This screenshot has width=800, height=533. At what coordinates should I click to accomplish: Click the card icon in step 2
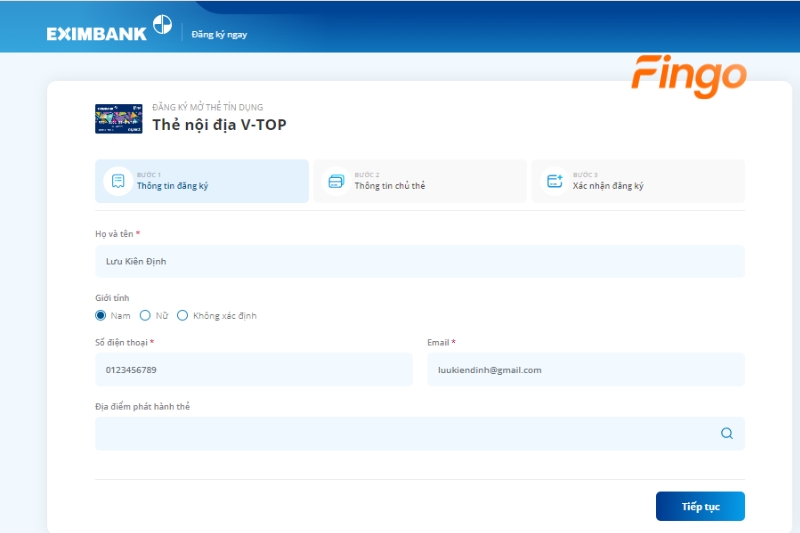click(336, 181)
